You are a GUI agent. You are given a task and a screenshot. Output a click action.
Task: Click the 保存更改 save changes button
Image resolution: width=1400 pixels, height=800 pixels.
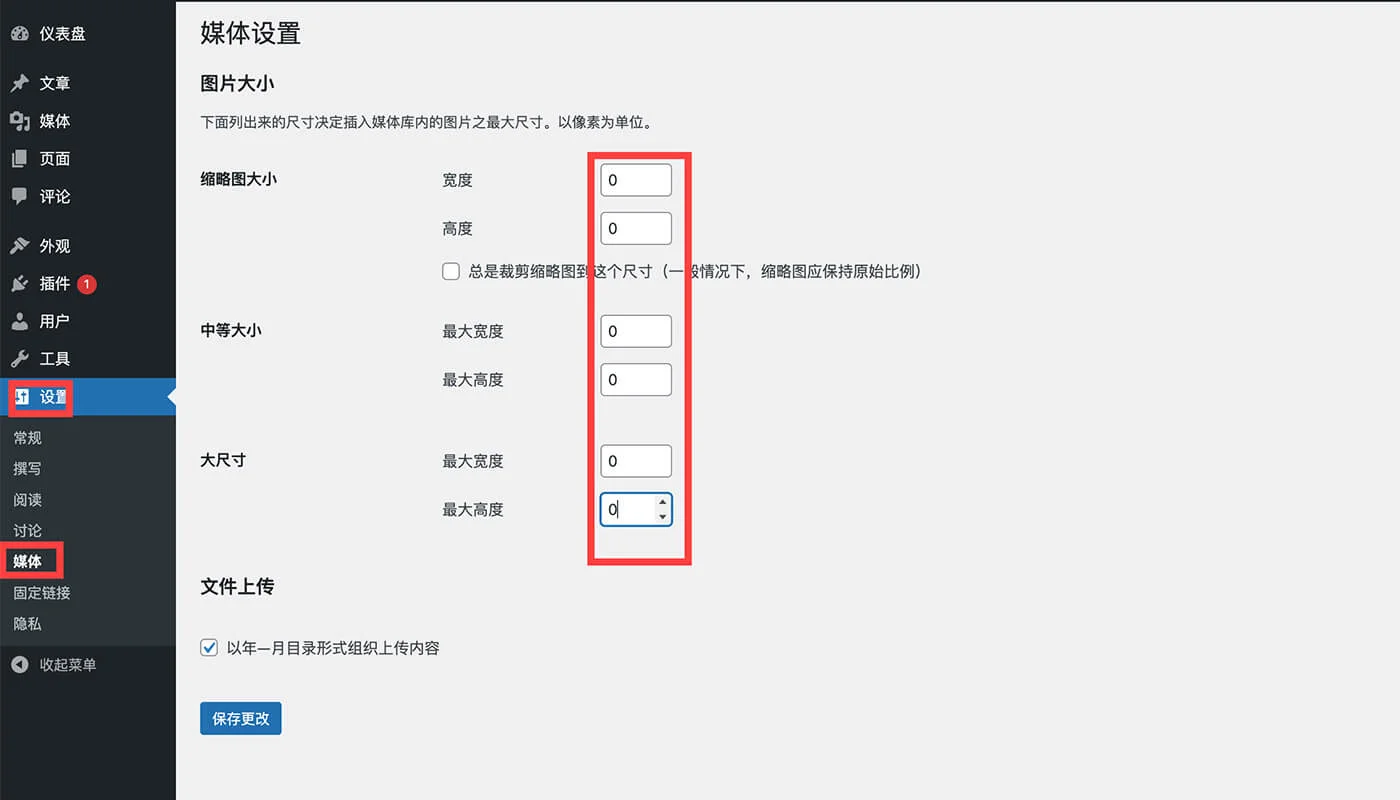coord(240,718)
